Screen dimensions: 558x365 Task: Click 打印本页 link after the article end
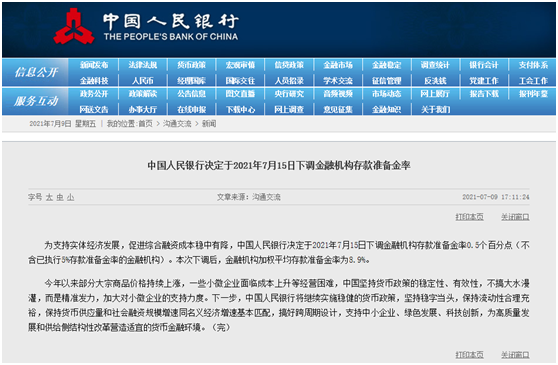[x=469, y=354]
